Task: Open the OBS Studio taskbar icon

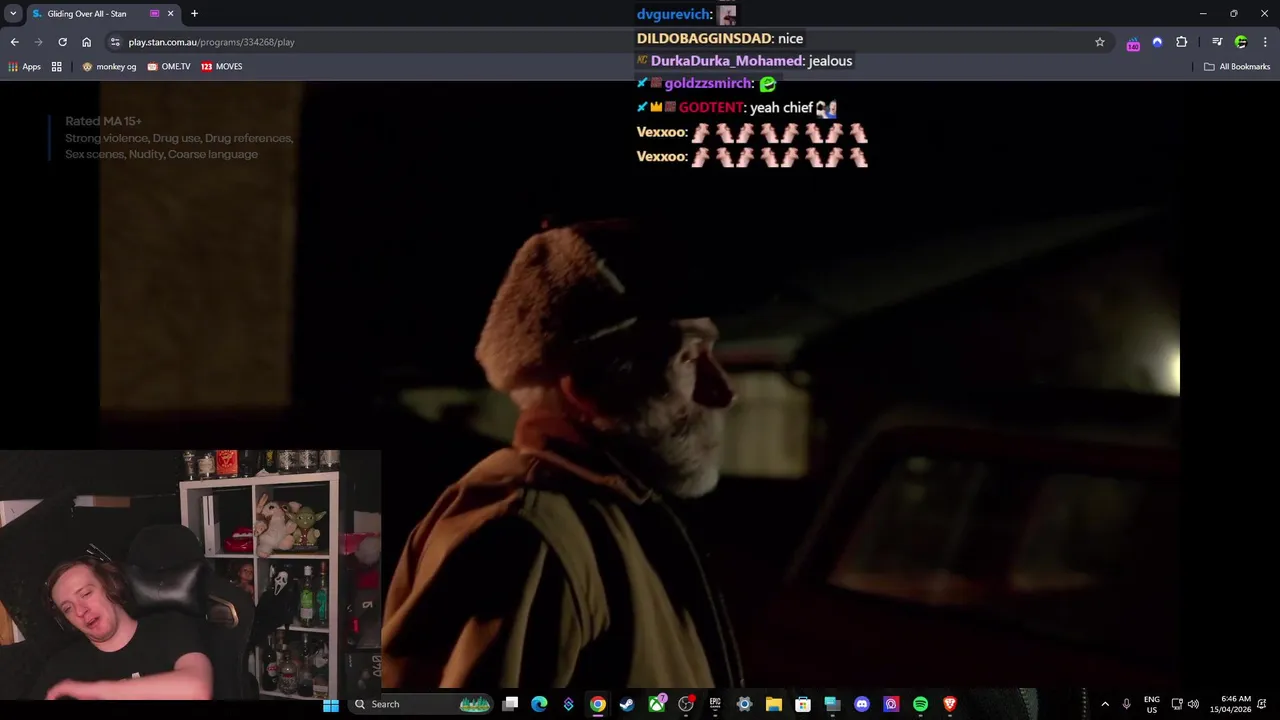Action: pos(686,704)
